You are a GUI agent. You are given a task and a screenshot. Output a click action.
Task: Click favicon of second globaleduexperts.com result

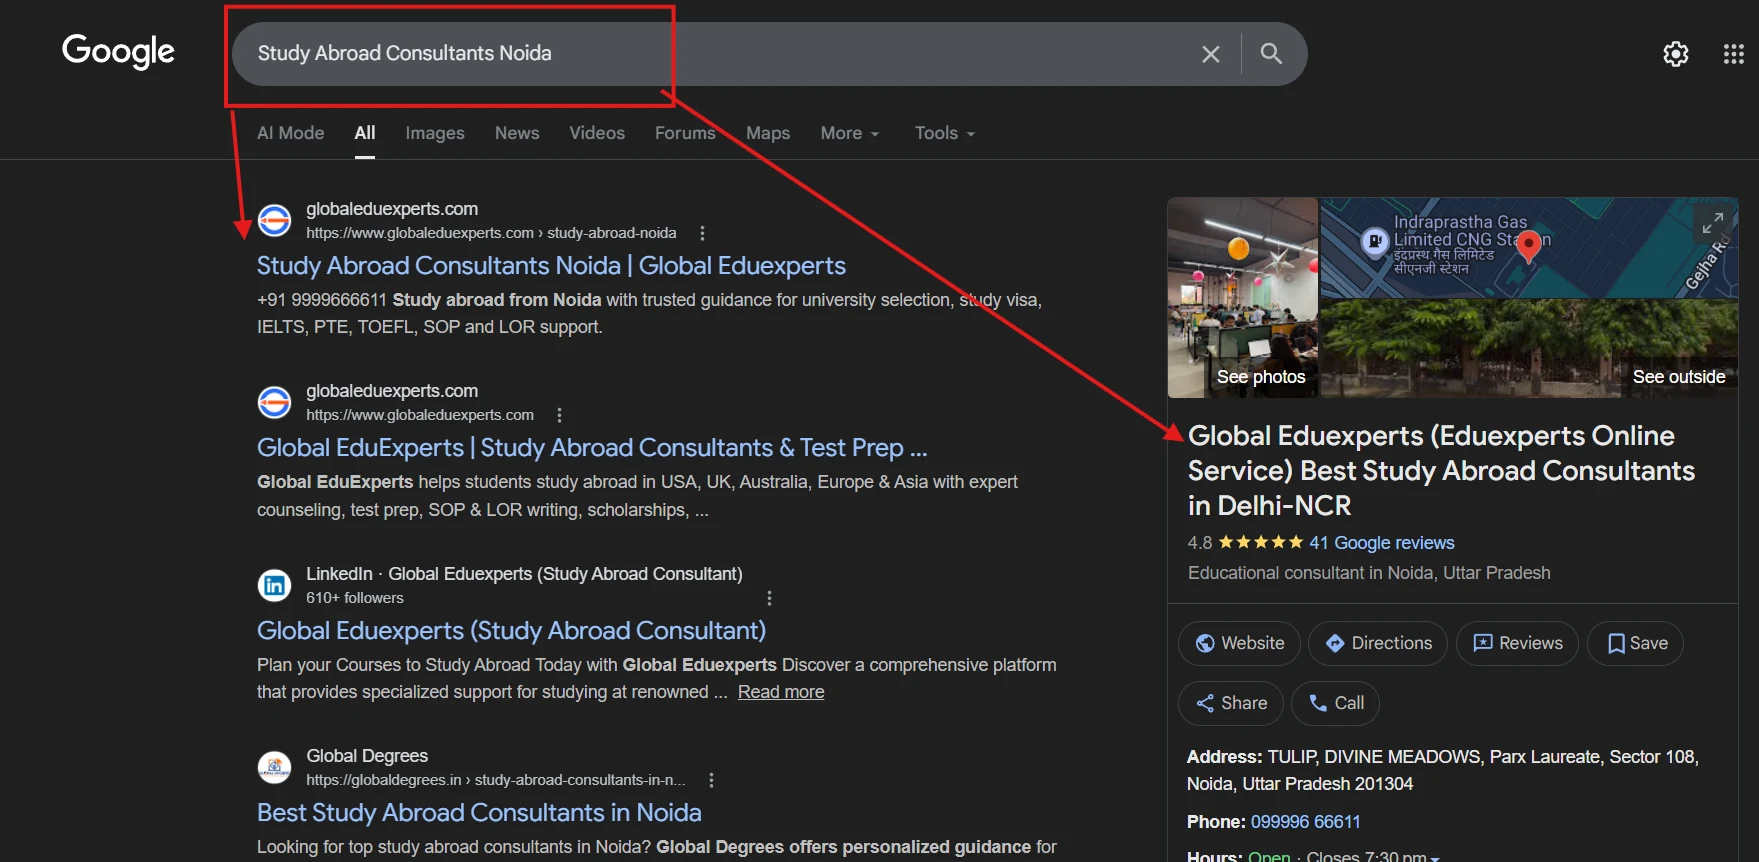coord(274,402)
